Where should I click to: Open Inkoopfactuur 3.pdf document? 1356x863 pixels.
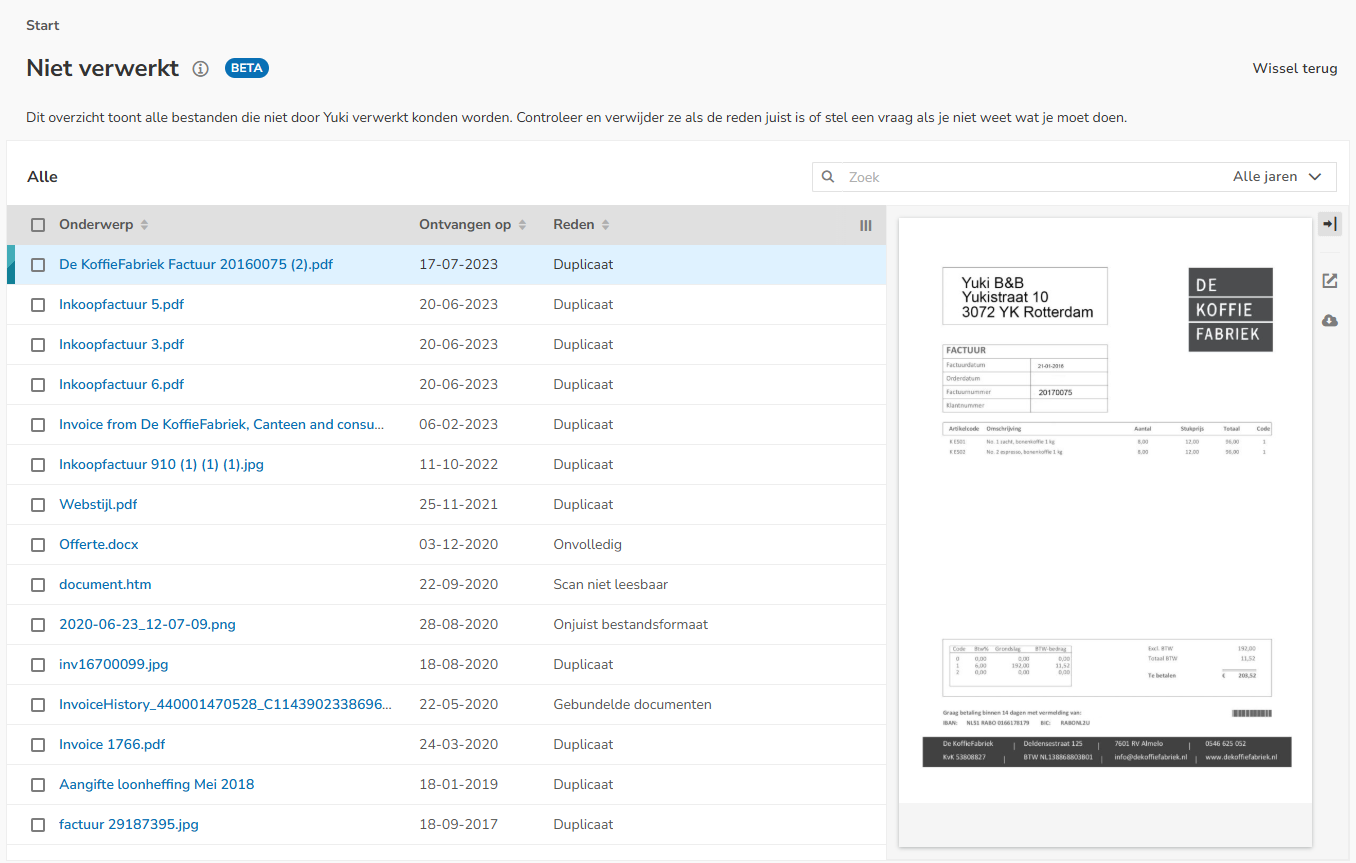coord(121,345)
